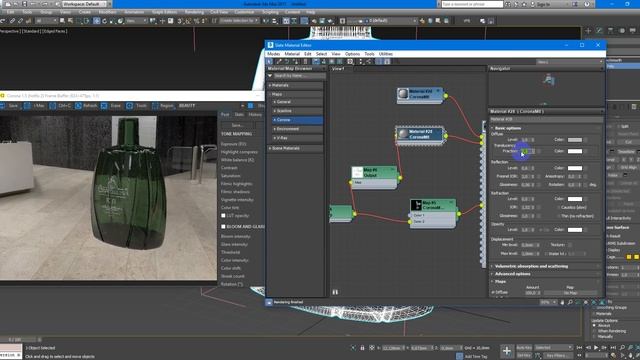
Task: Open the Options menu in Slate Material Editor
Action: (x=352, y=54)
